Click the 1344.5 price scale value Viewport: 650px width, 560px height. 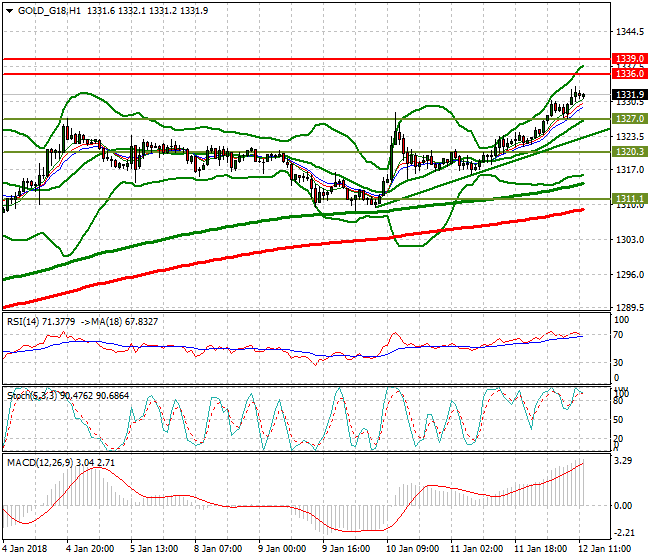[630, 32]
